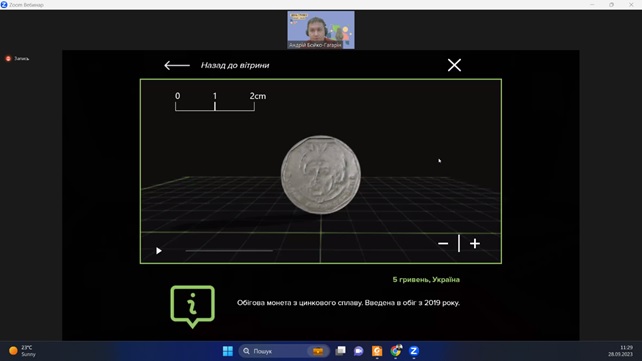This screenshot has height=361, width=642.
Task: Open the Windows Start menu
Action: pos(228,351)
